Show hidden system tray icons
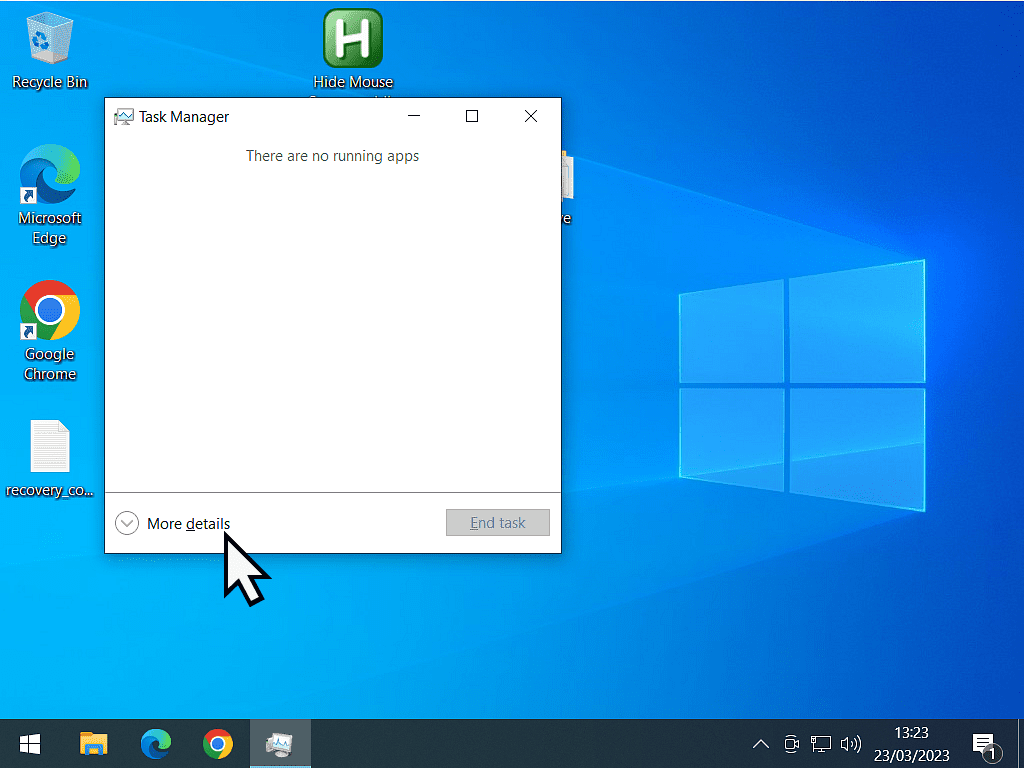This screenshot has height=768, width=1024. coord(761,744)
